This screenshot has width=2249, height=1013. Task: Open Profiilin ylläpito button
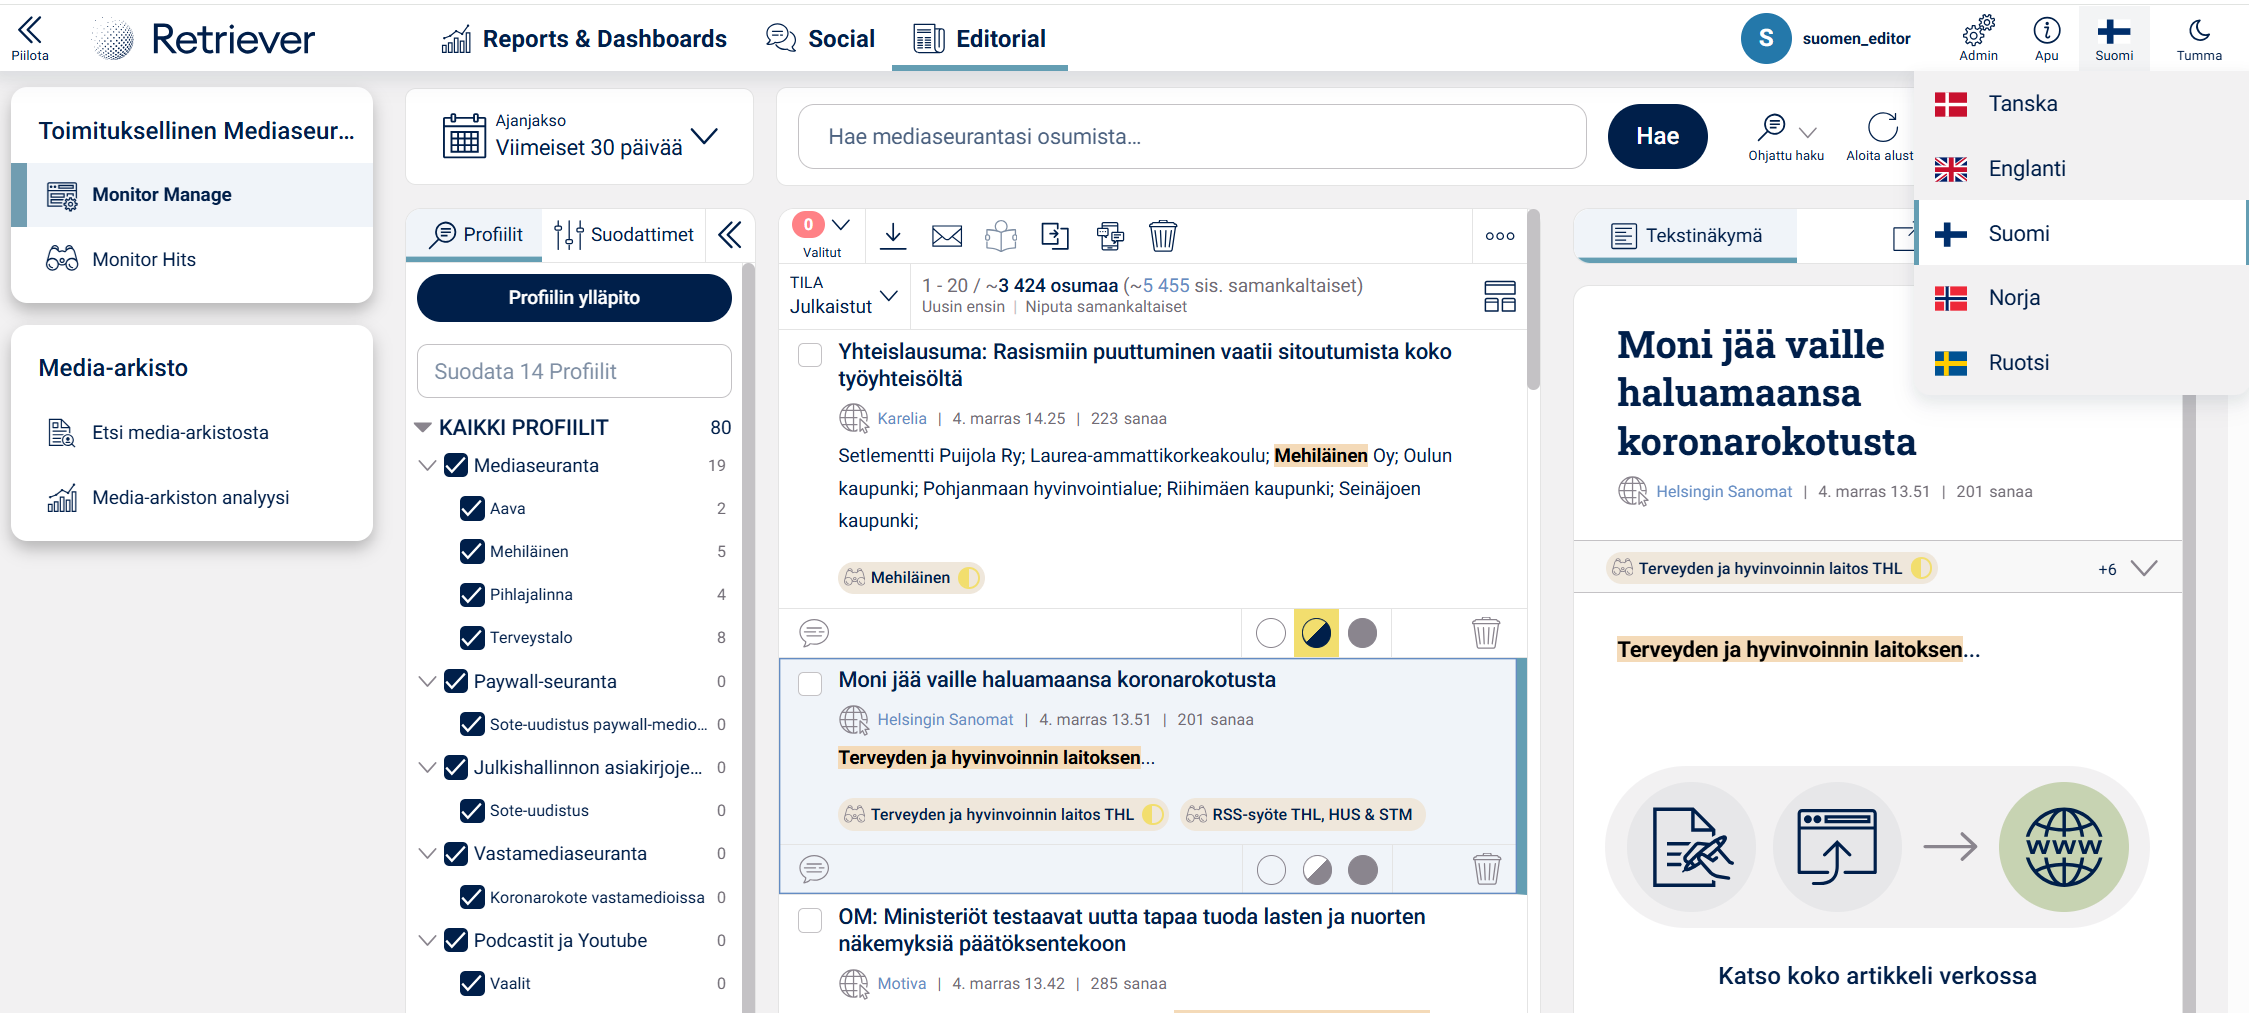[574, 298]
